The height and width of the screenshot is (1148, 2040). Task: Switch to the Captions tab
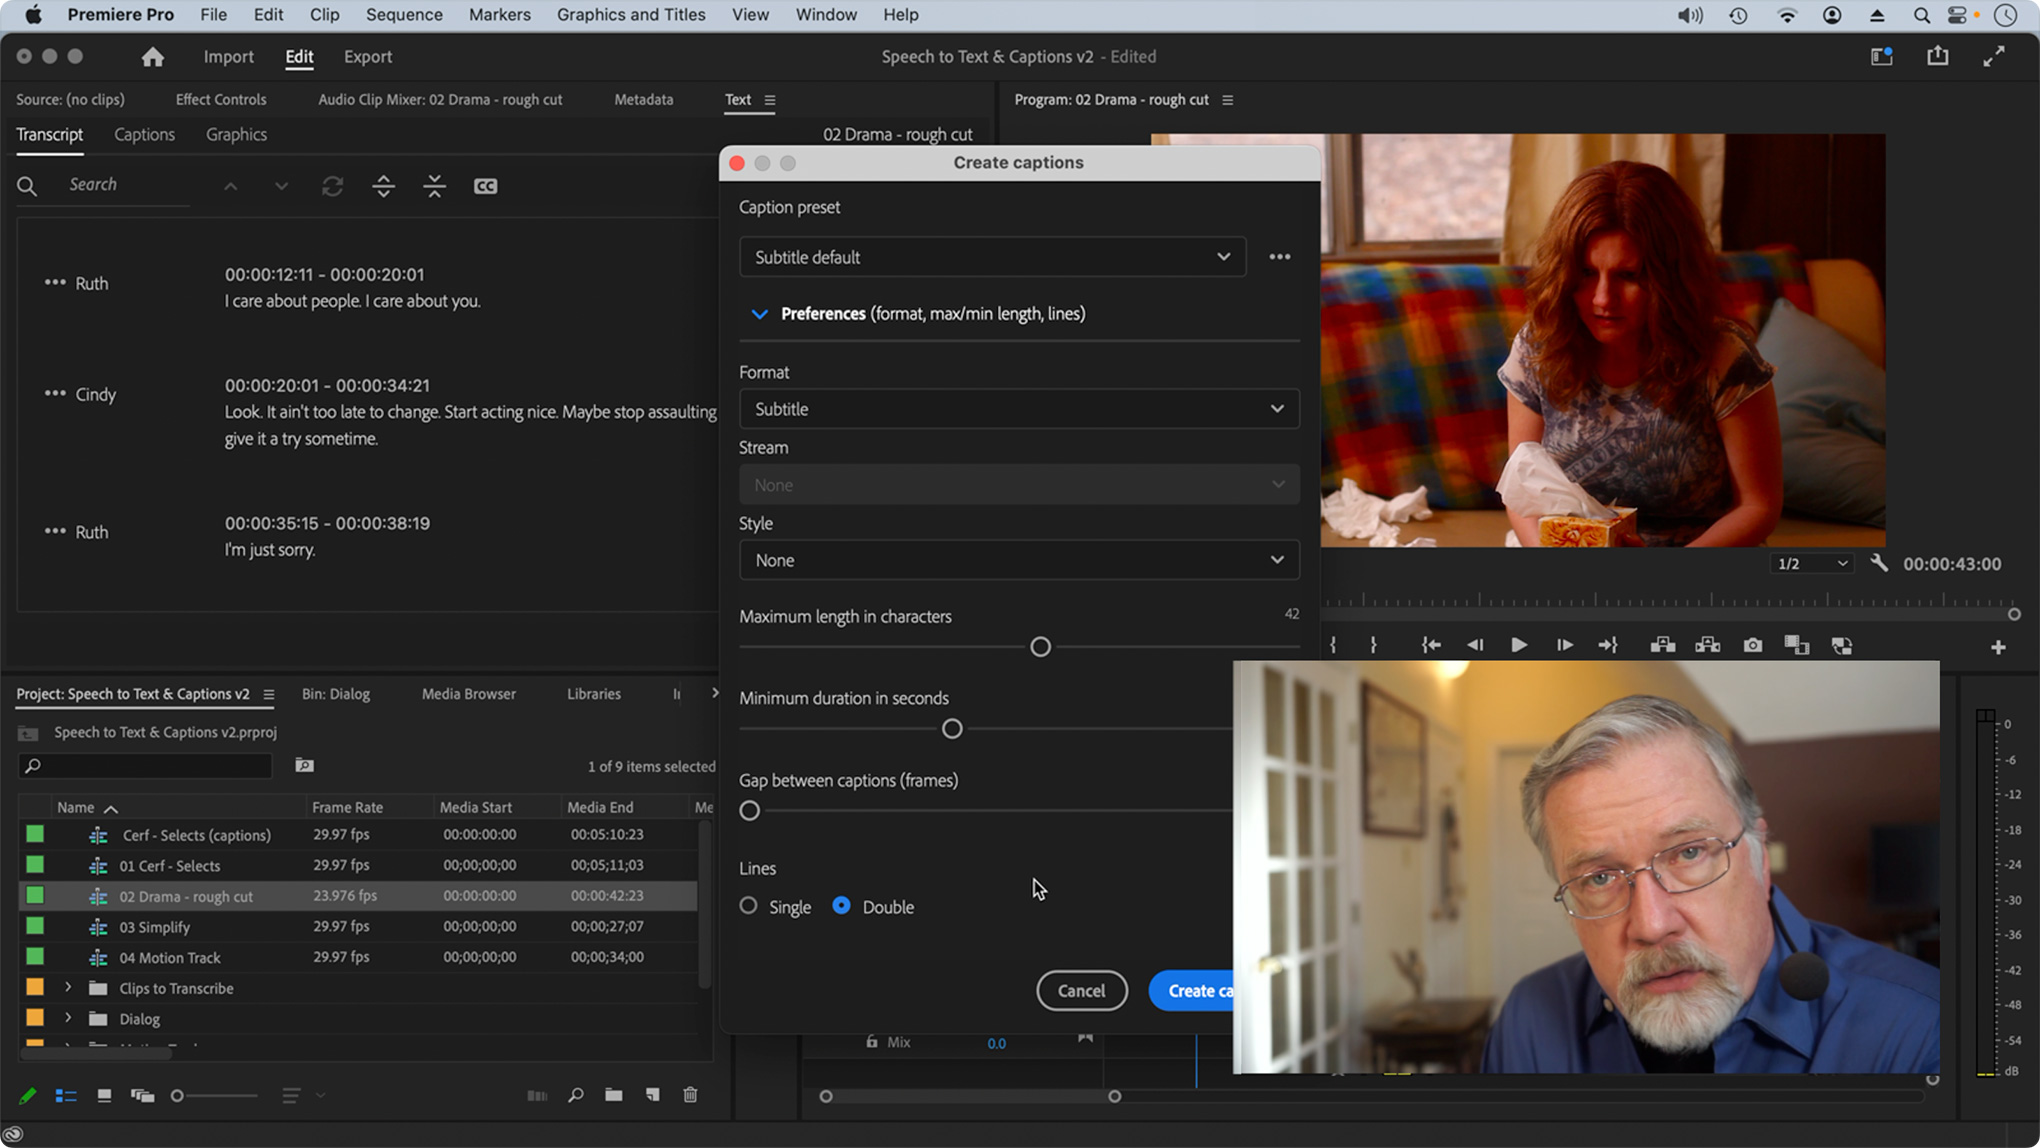tap(144, 134)
